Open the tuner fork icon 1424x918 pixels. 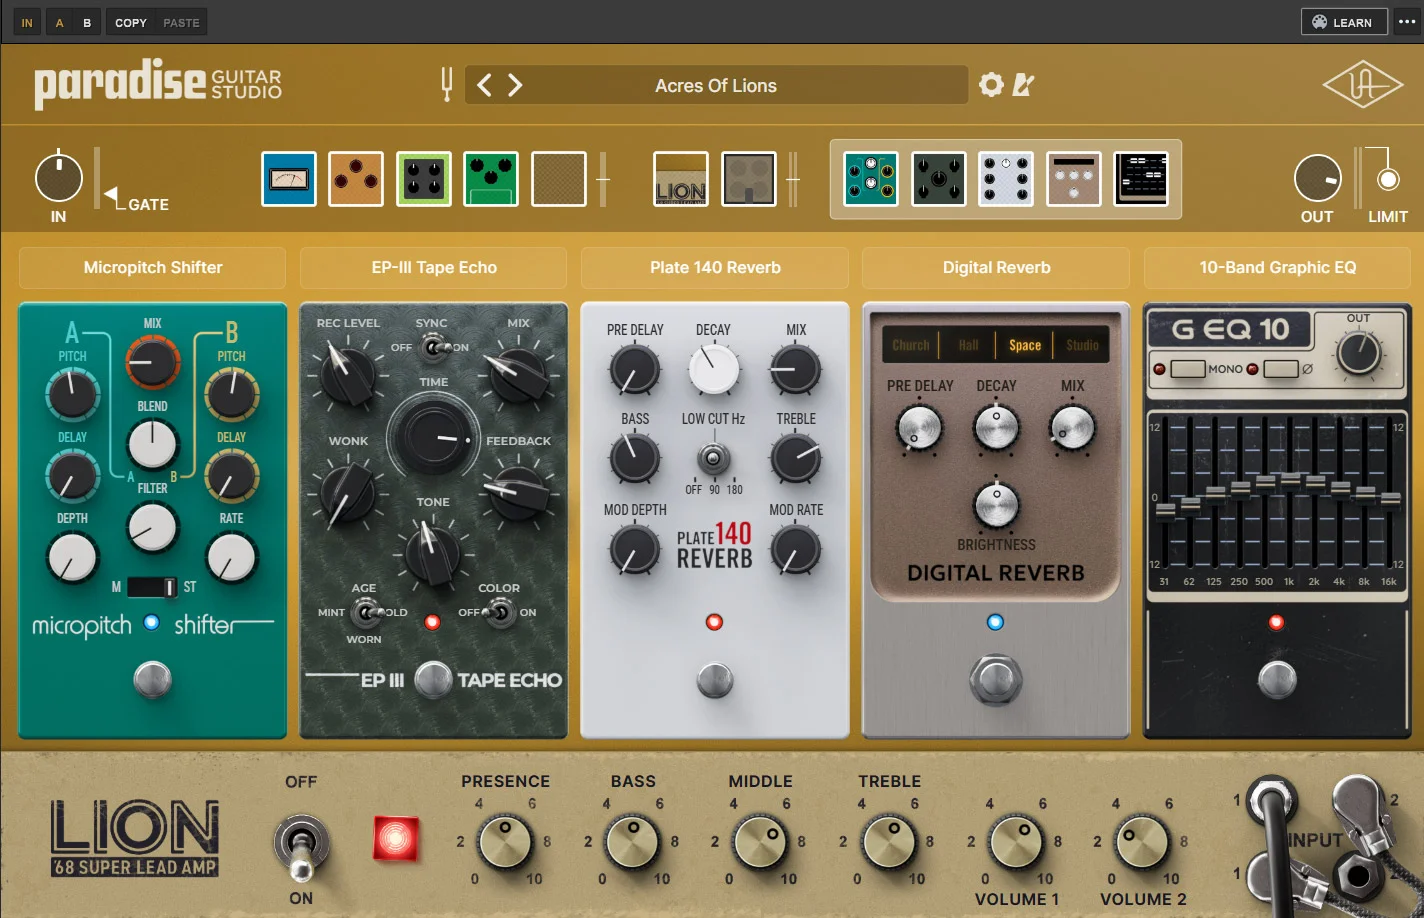(x=447, y=84)
